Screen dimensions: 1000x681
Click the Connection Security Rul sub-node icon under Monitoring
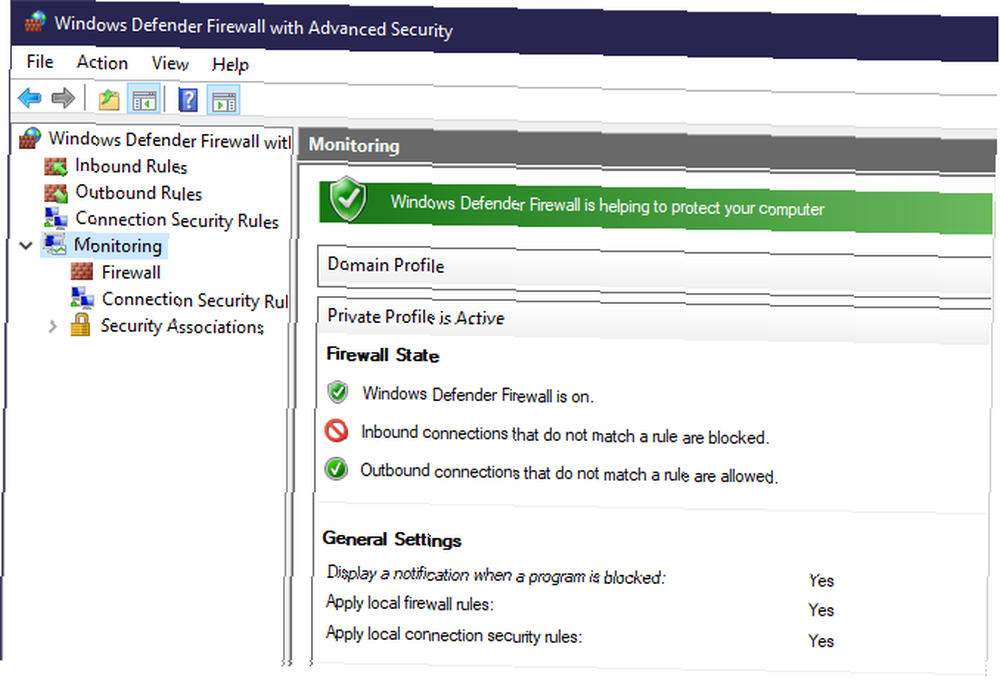click(82, 298)
